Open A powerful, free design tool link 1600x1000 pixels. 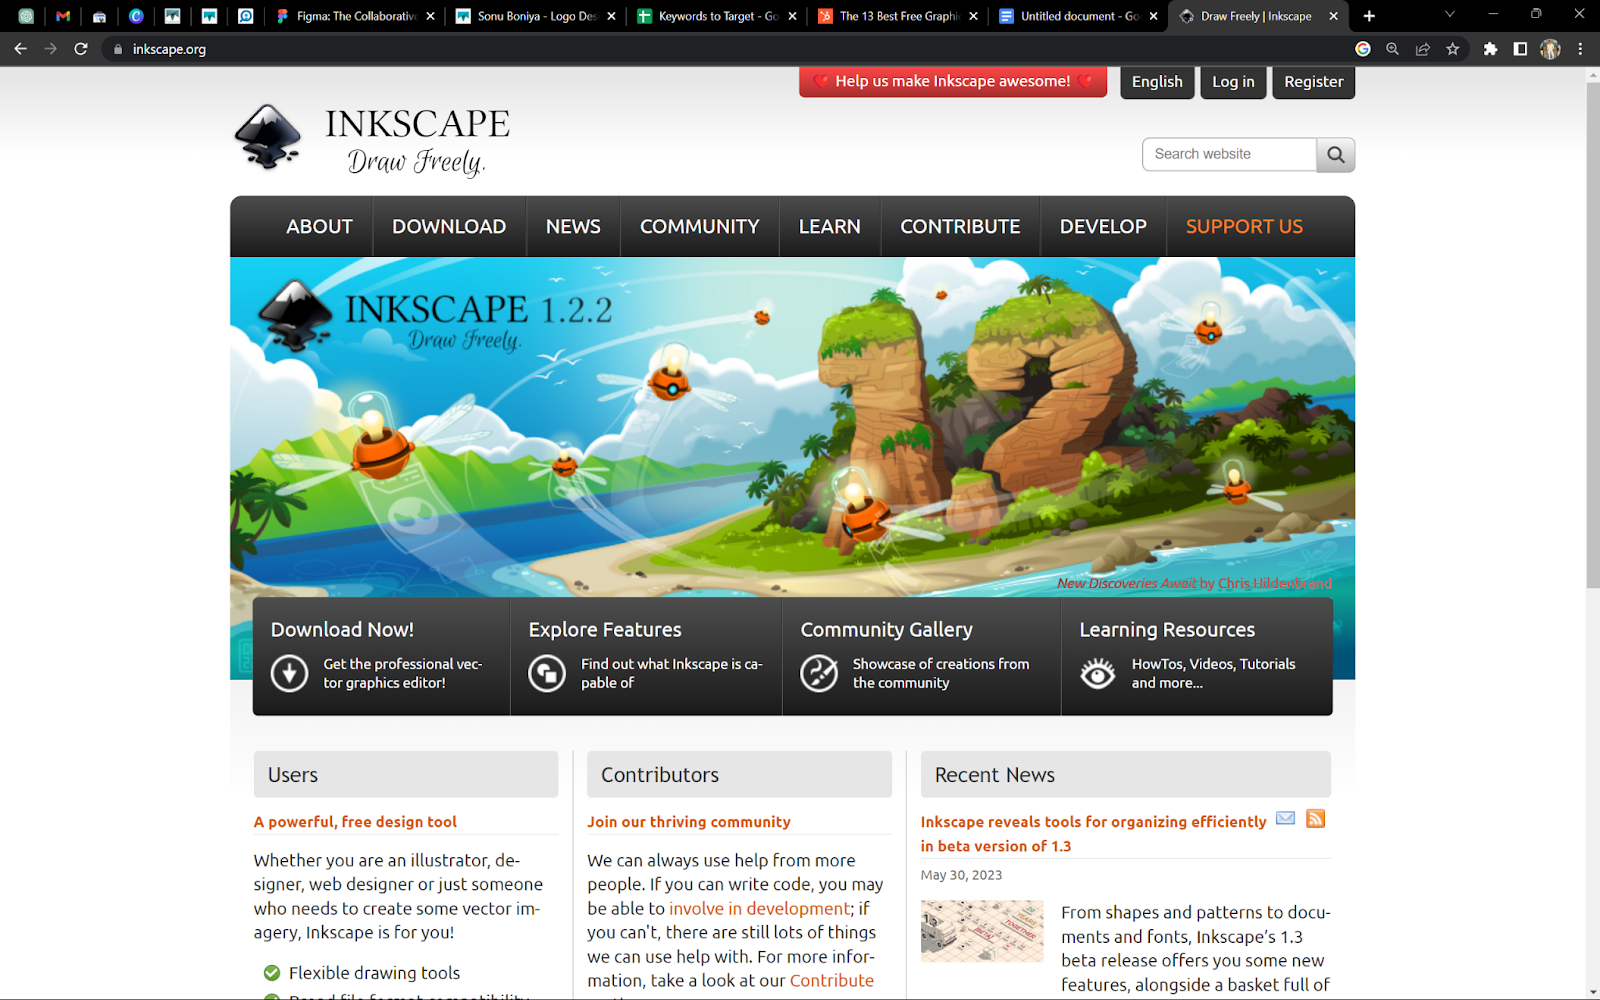355,822
